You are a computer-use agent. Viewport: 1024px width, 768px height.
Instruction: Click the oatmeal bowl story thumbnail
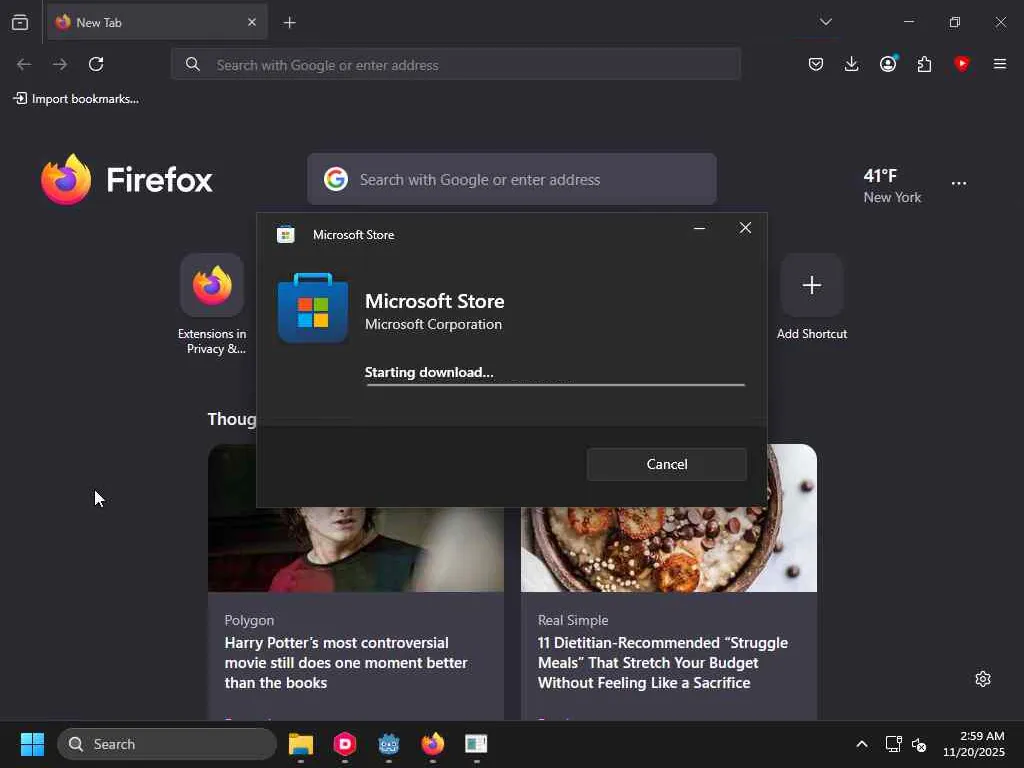tap(669, 550)
